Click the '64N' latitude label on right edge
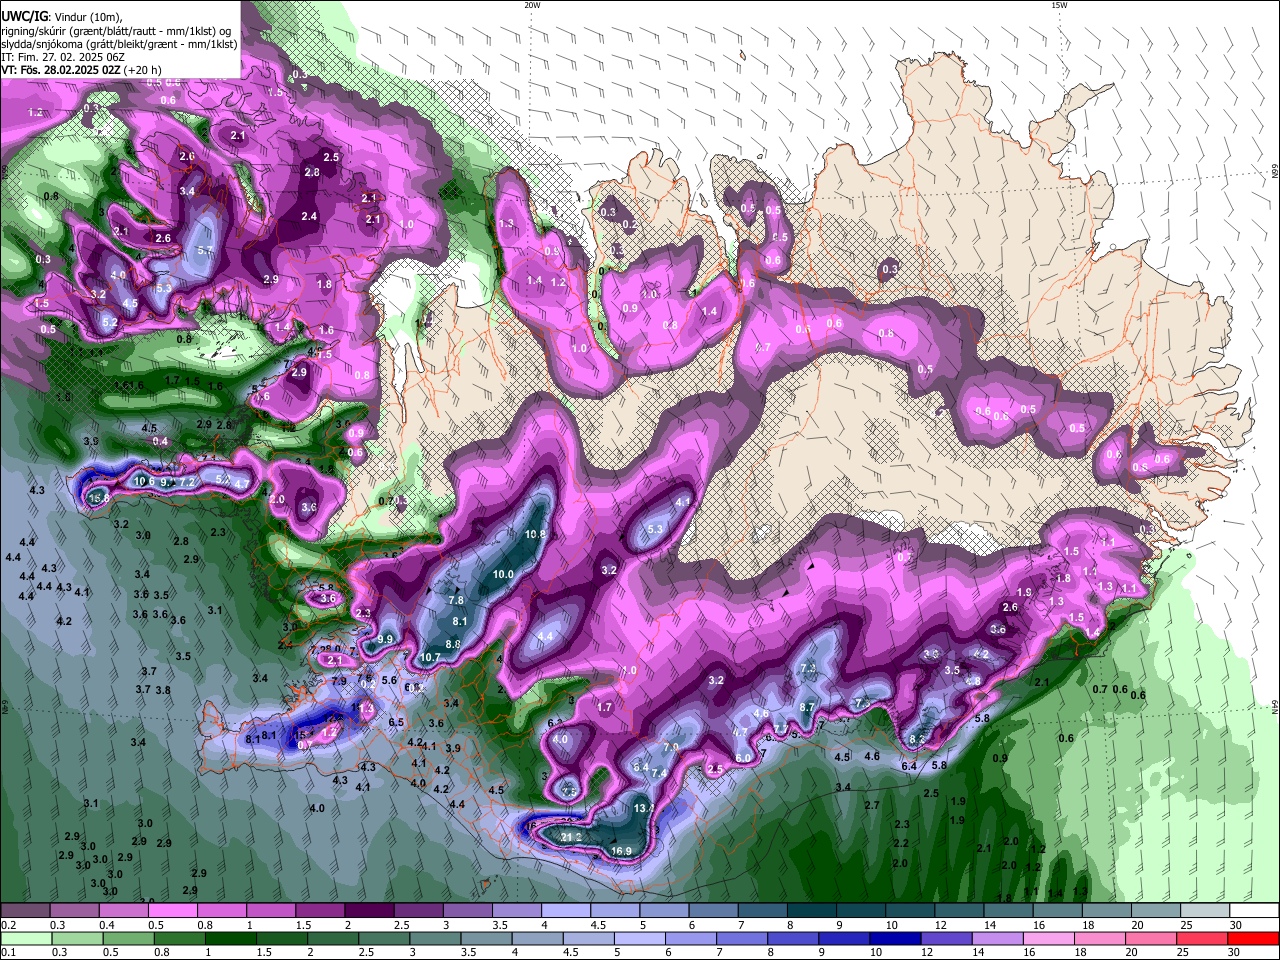This screenshot has width=1280, height=960. tap(1275, 707)
